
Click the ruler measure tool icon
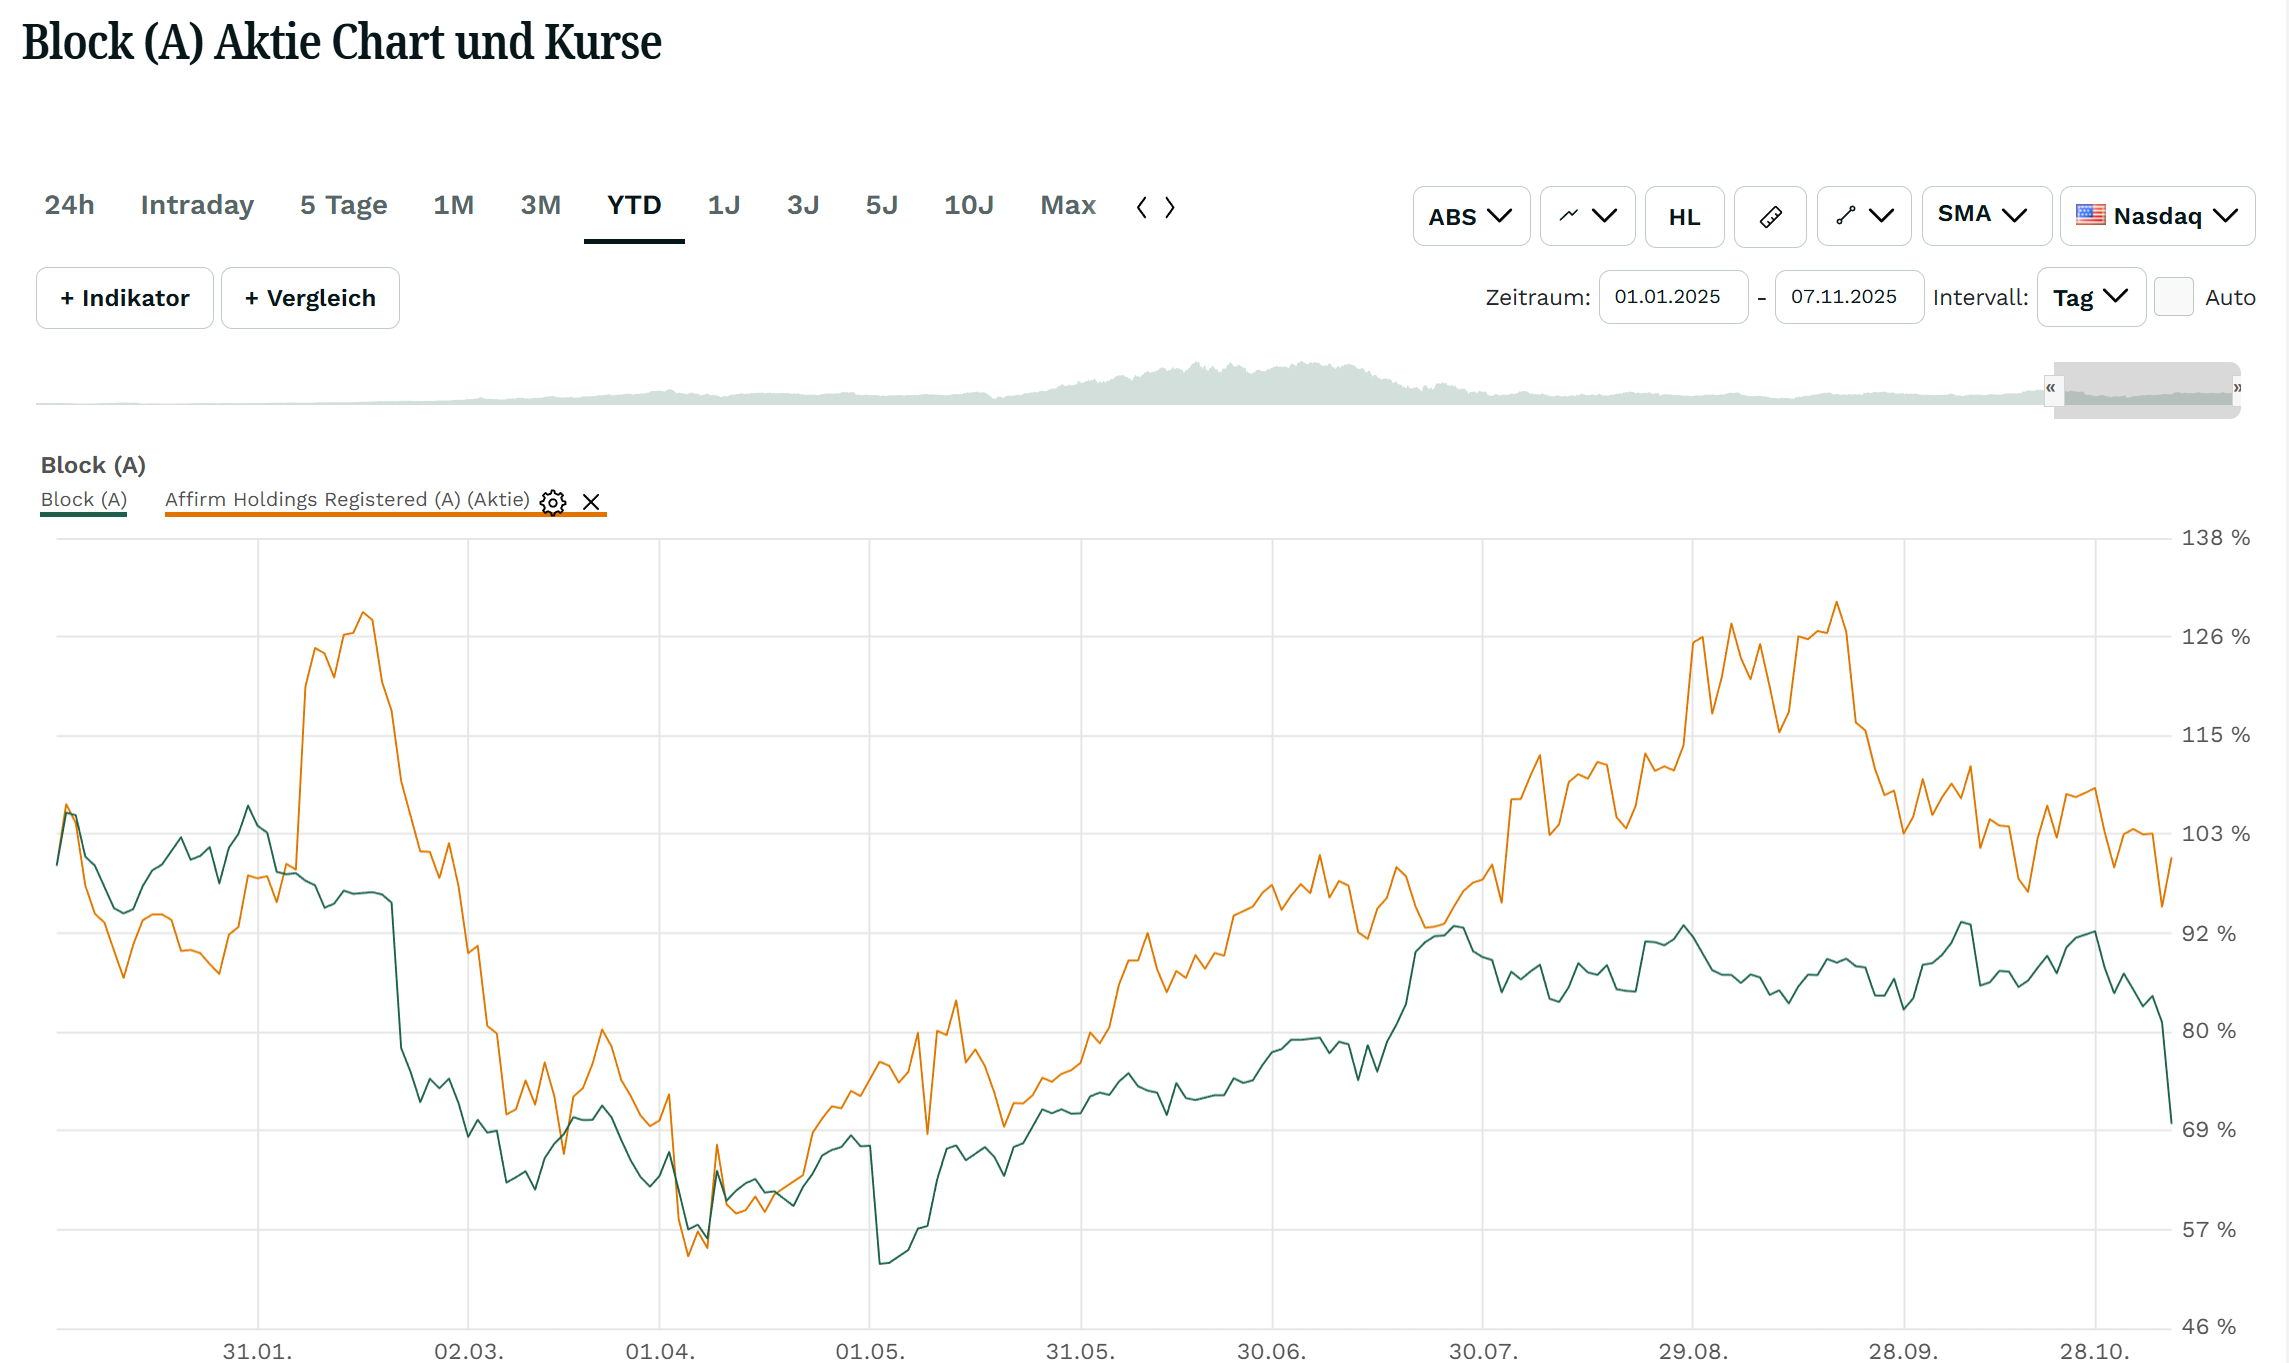click(x=1770, y=216)
